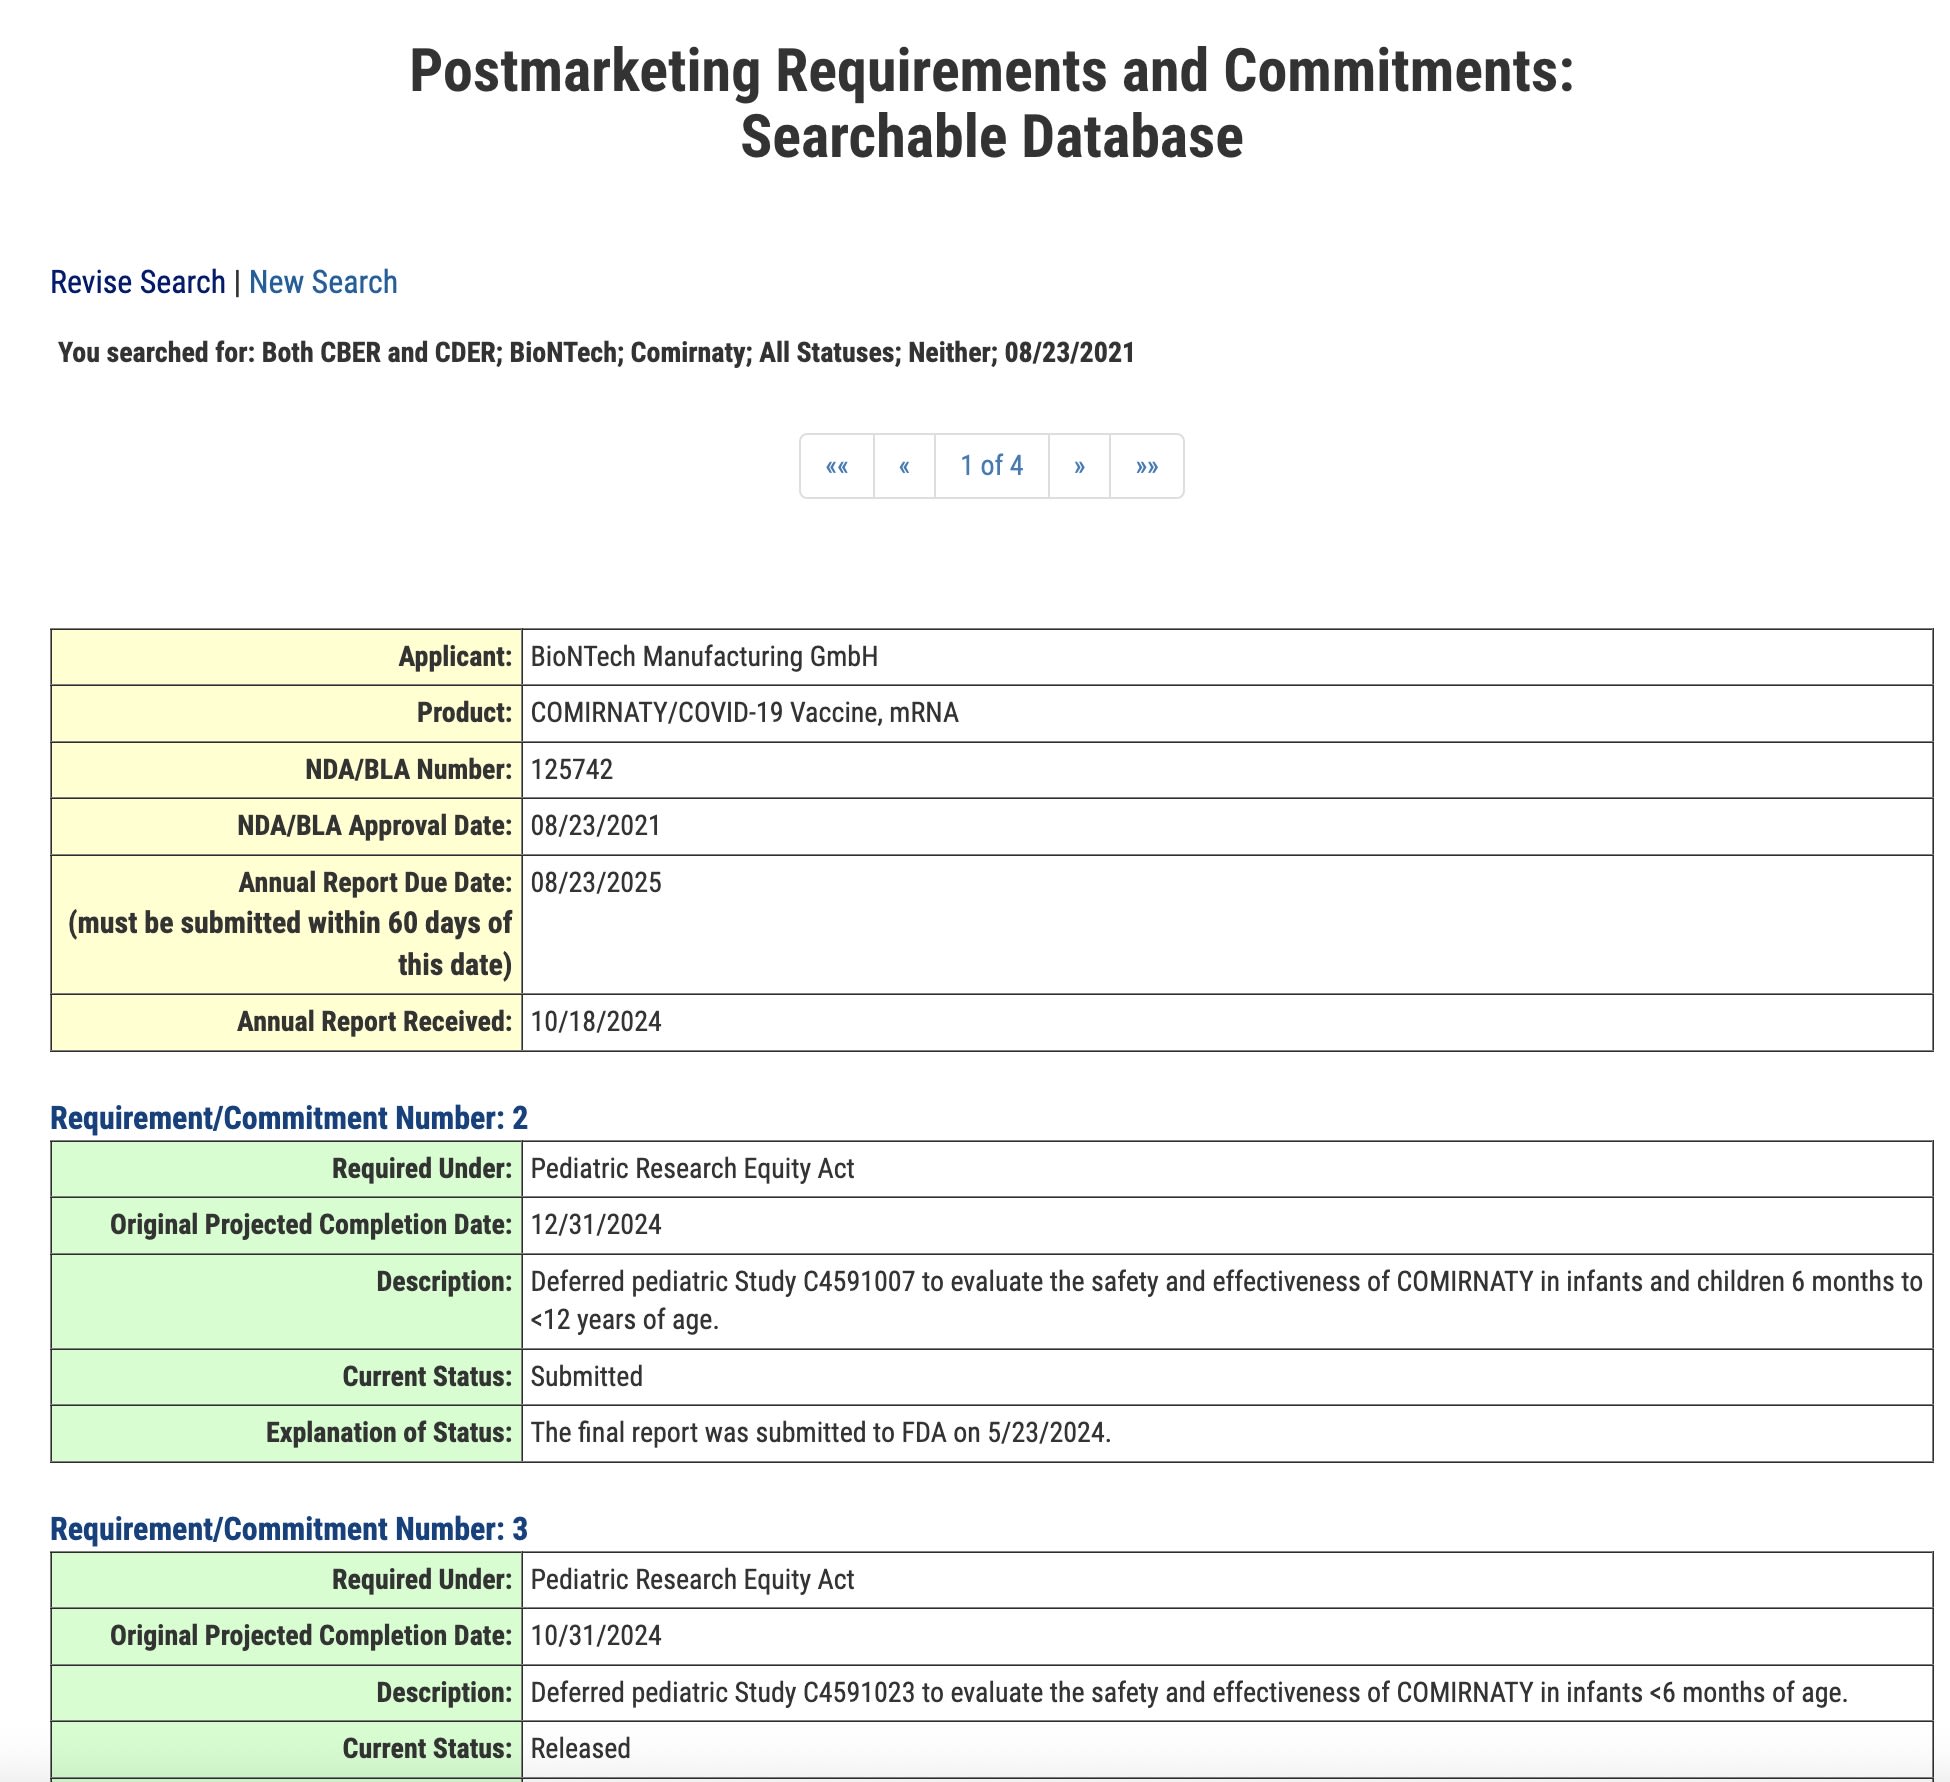The image size is (1950, 1782).
Task: Click current status 'Submitted'
Action: coord(586,1377)
